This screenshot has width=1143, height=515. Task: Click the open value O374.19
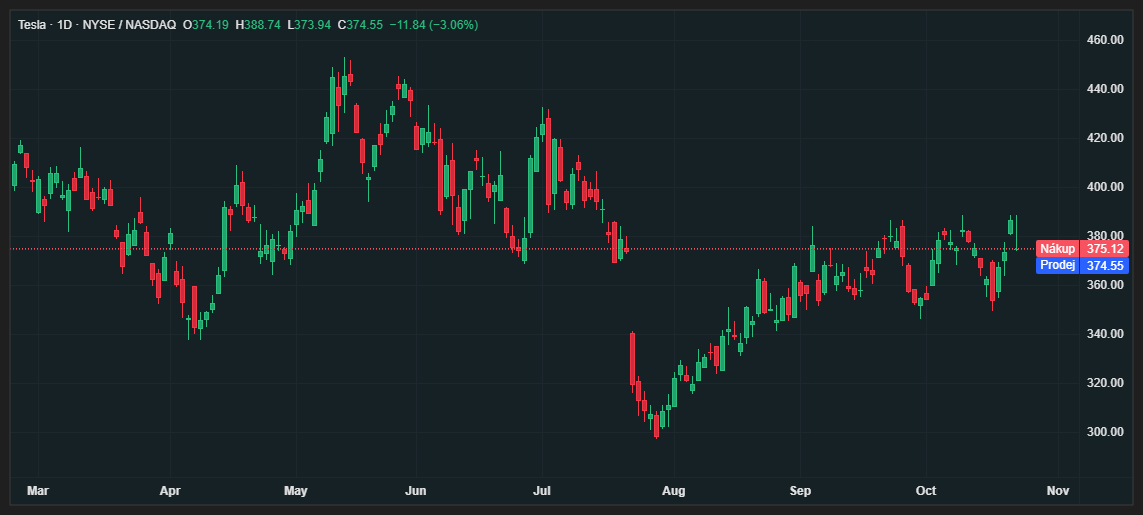click(x=206, y=25)
